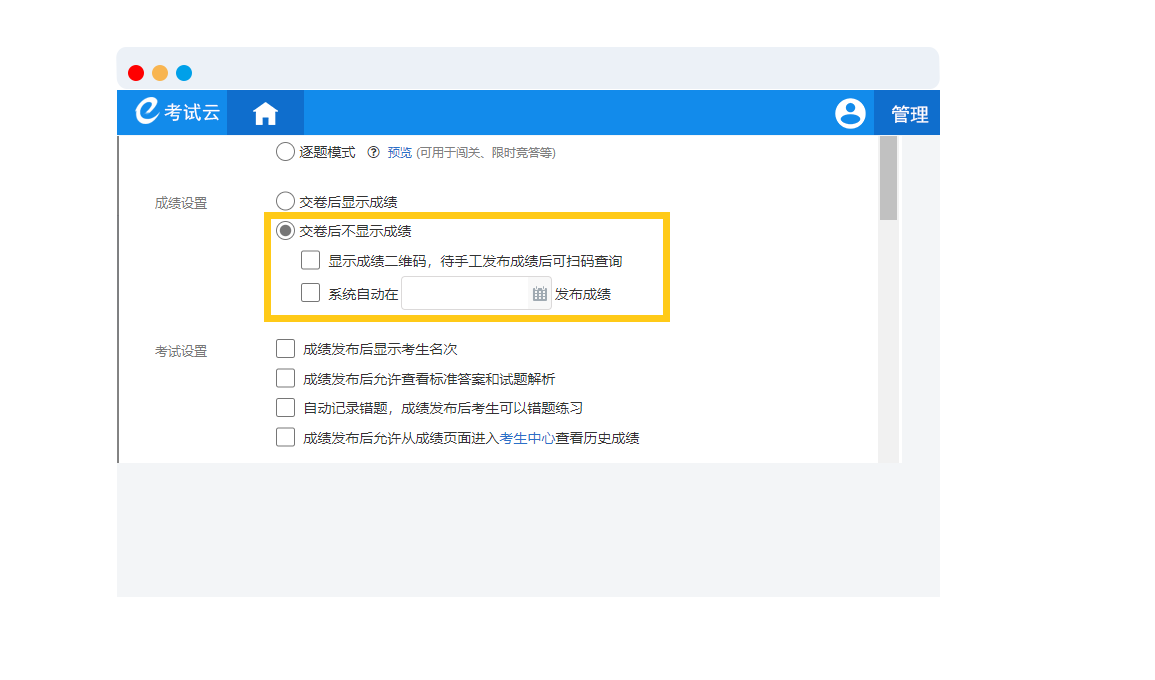
Task: Click the orange window dot
Action: pos(160,73)
